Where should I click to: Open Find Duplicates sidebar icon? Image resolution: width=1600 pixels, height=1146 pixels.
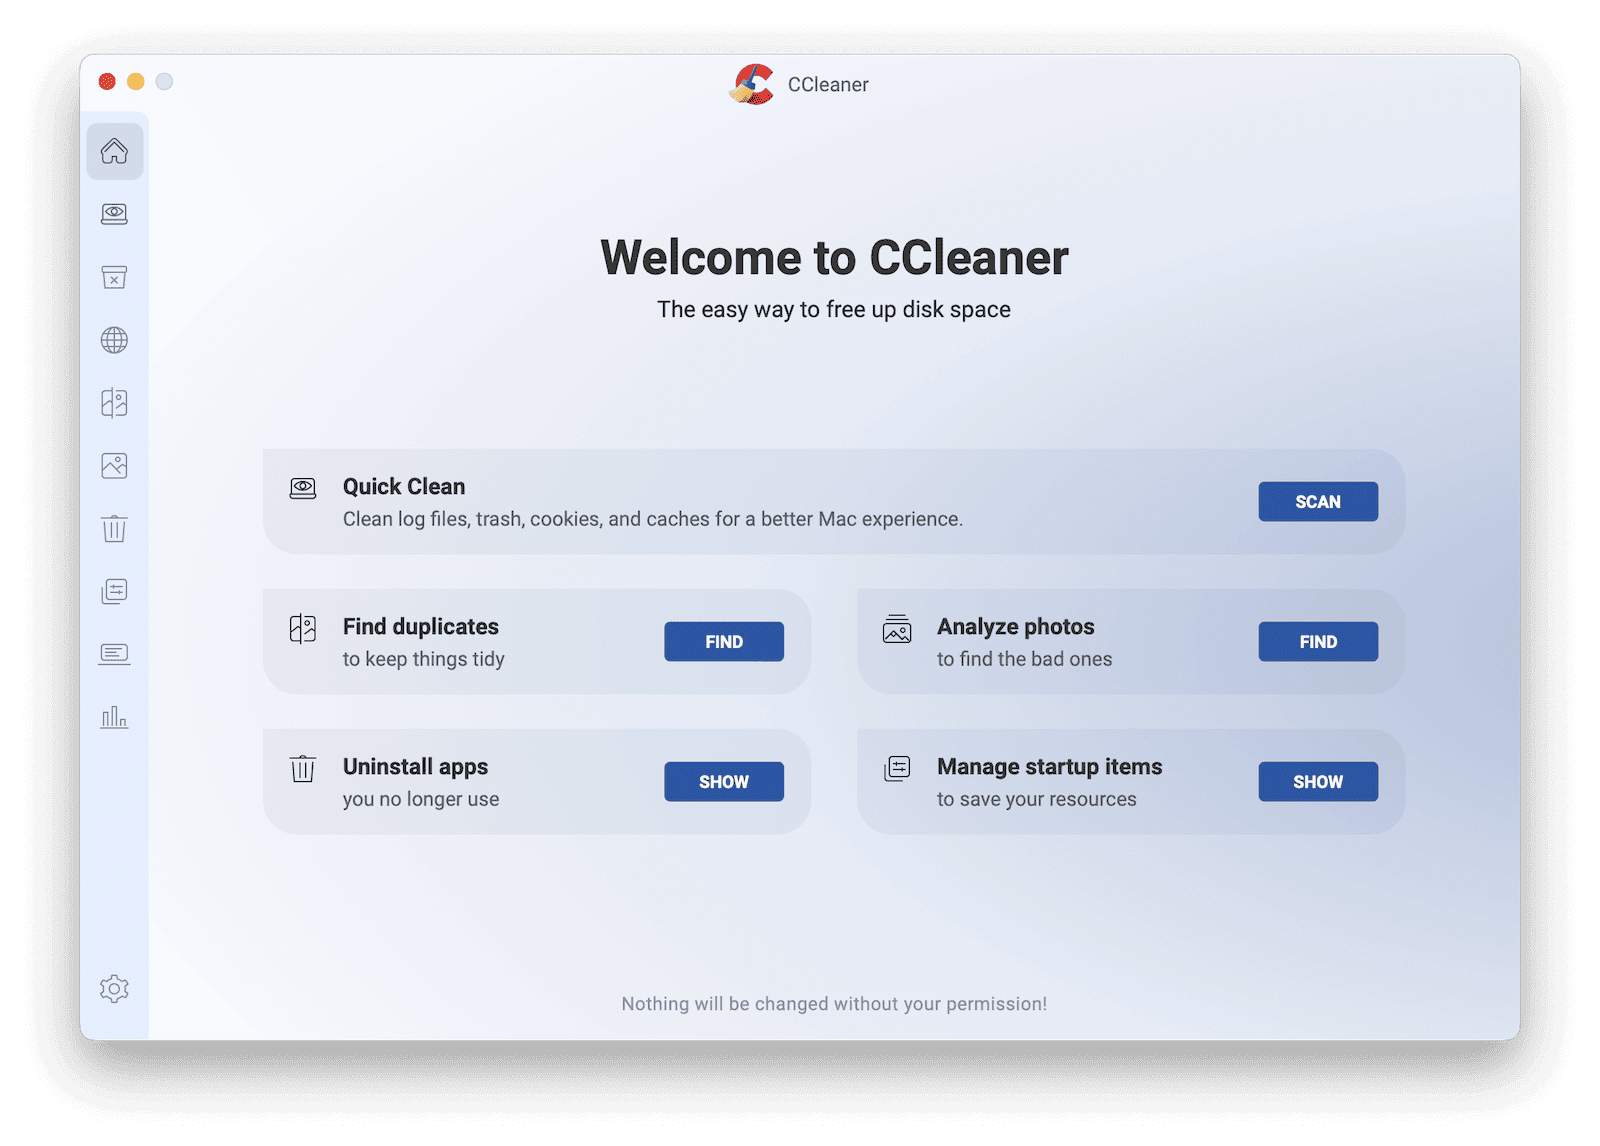115,403
